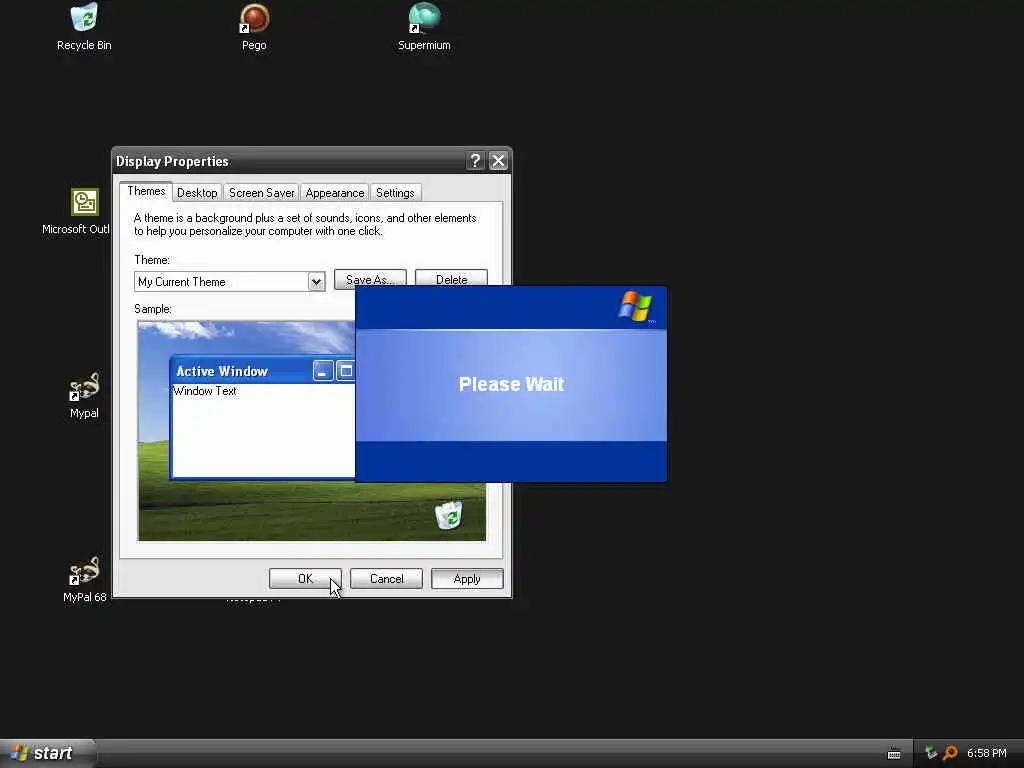The height and width of the screenshot is (768, 1024).
Task: Click the Apply button
Action: pos(467,579)
